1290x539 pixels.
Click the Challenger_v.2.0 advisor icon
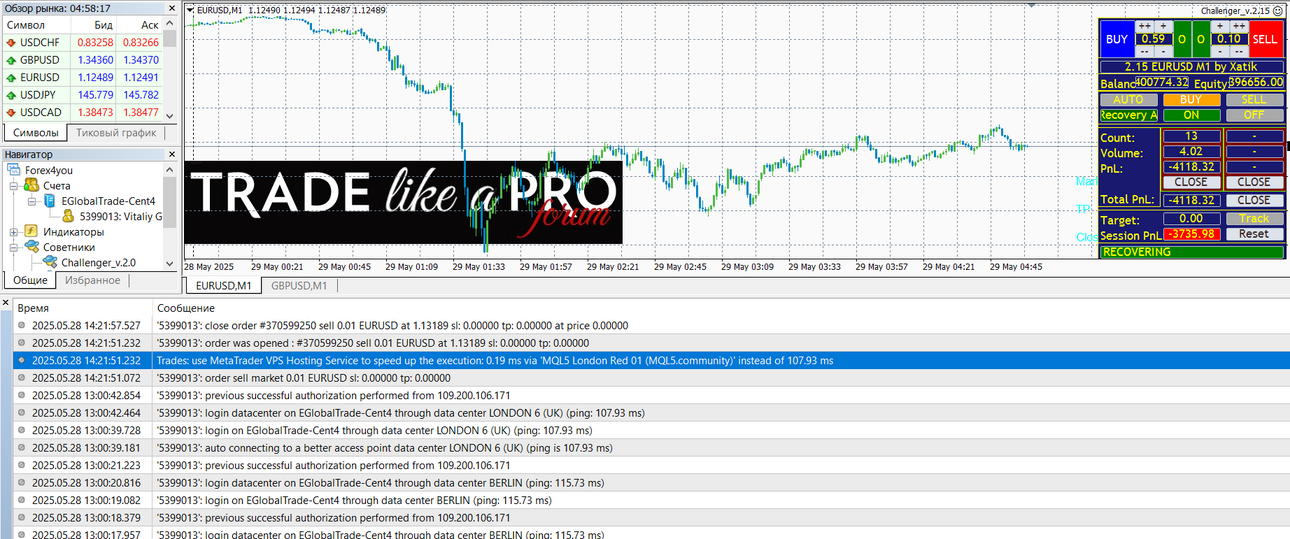[50, 262]
